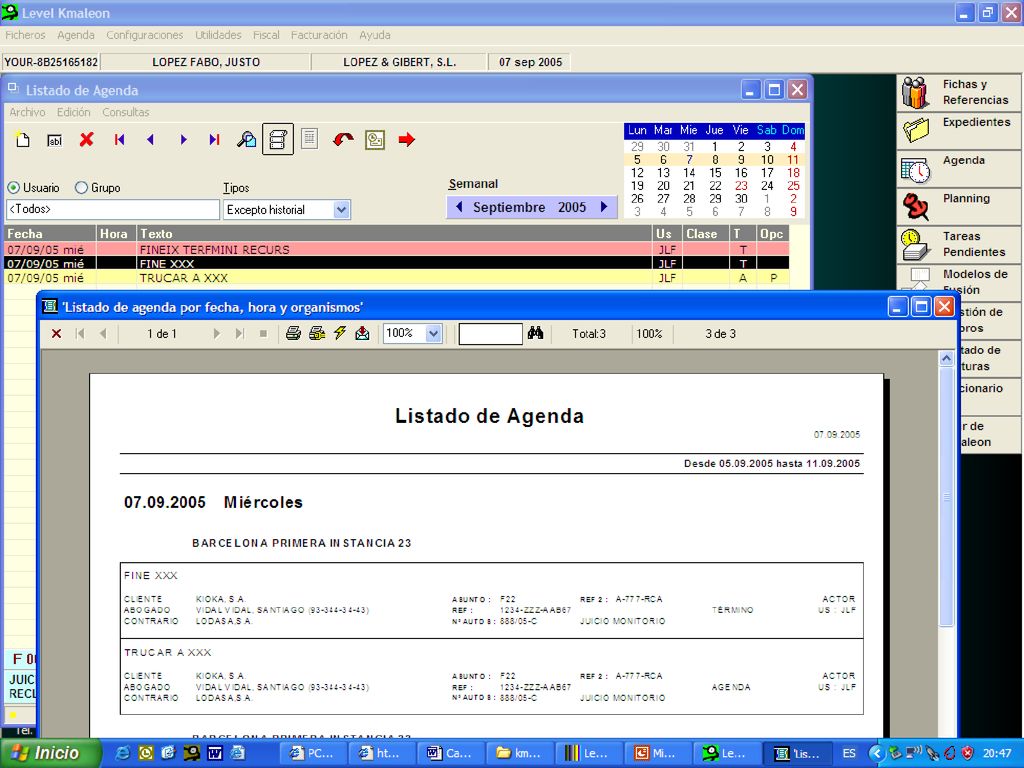The width and height of the screenshot is (1024, 768).
Task: Click the binoculars search icon in report viewer
Action: click(536, 333)
